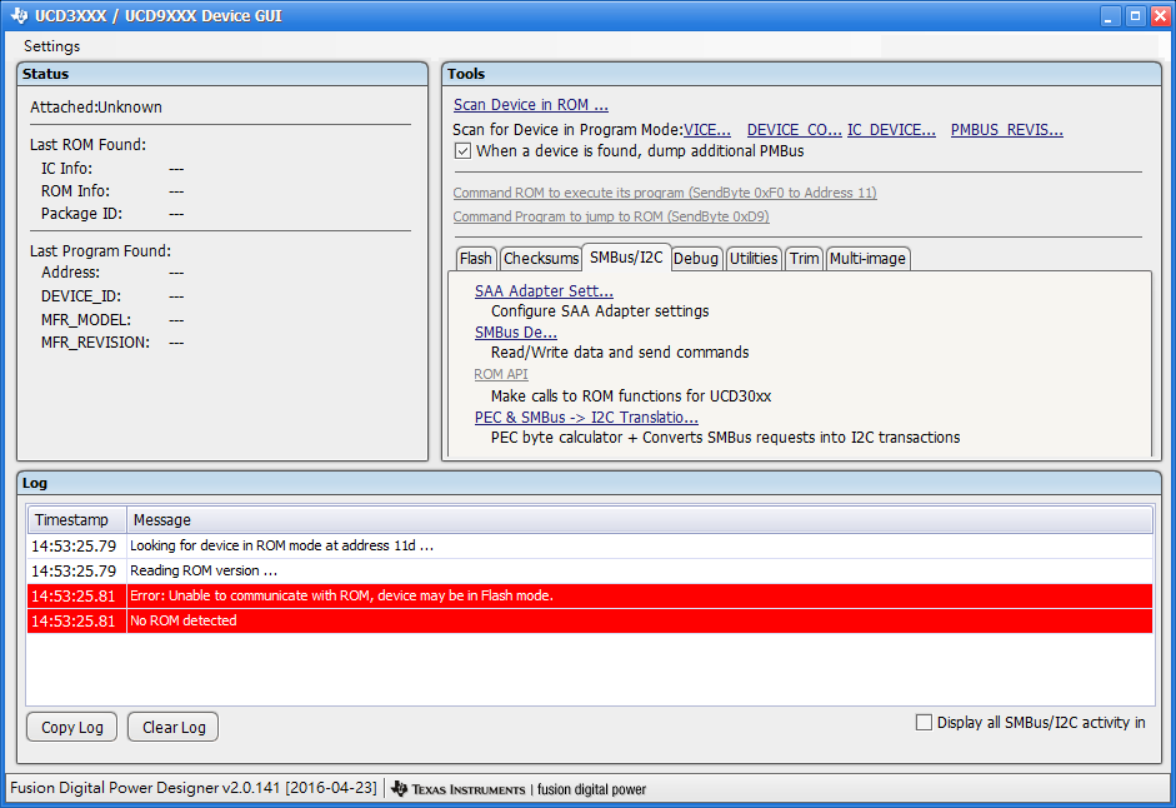Open the Utilities tab
1176x808 pixels.
point(753,259)
